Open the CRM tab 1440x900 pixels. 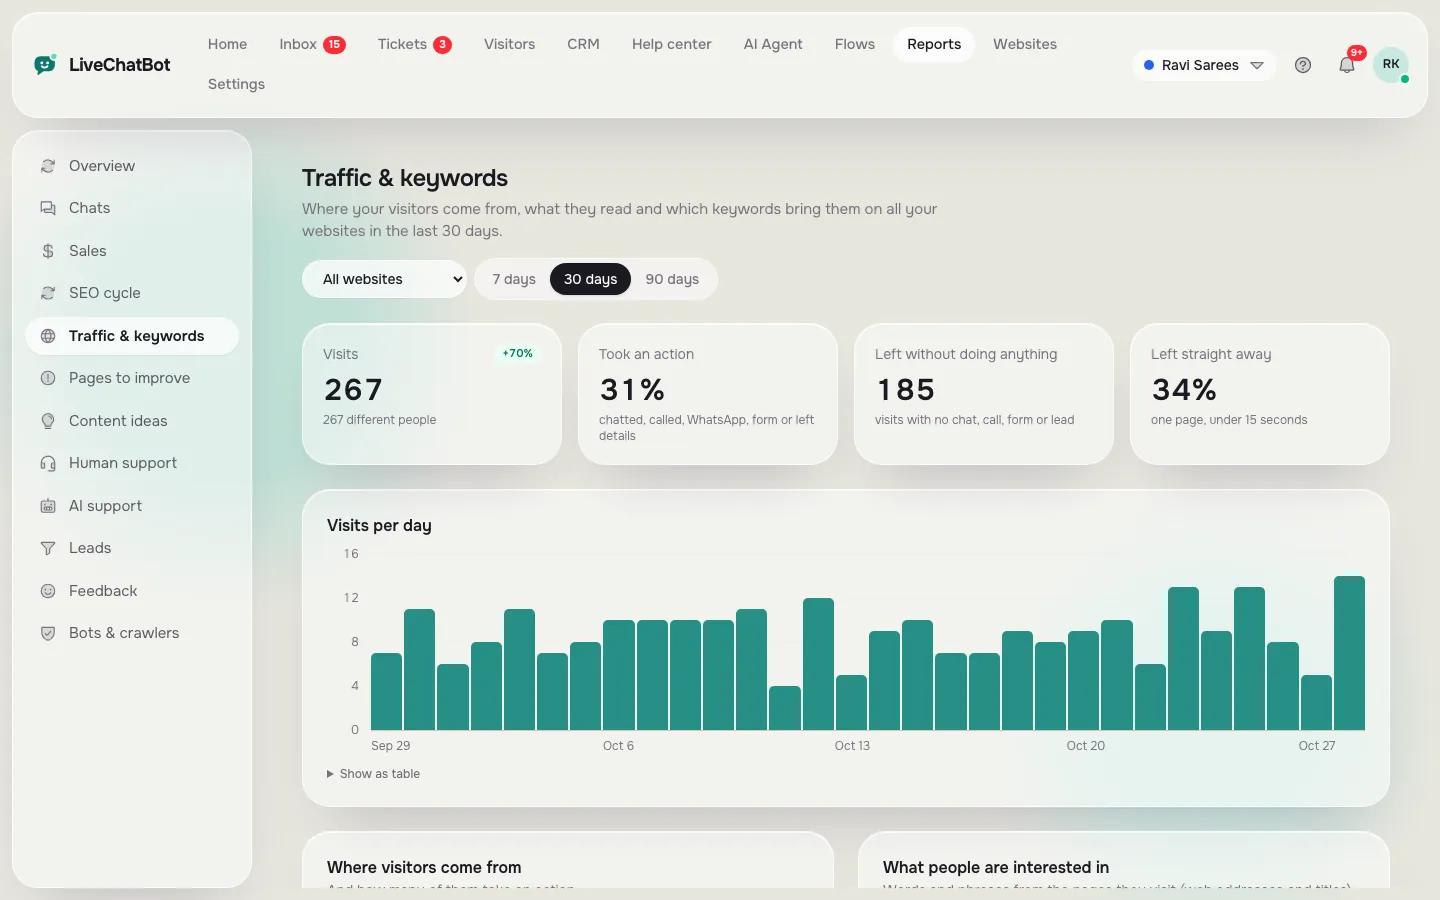[x=583, y=44]
